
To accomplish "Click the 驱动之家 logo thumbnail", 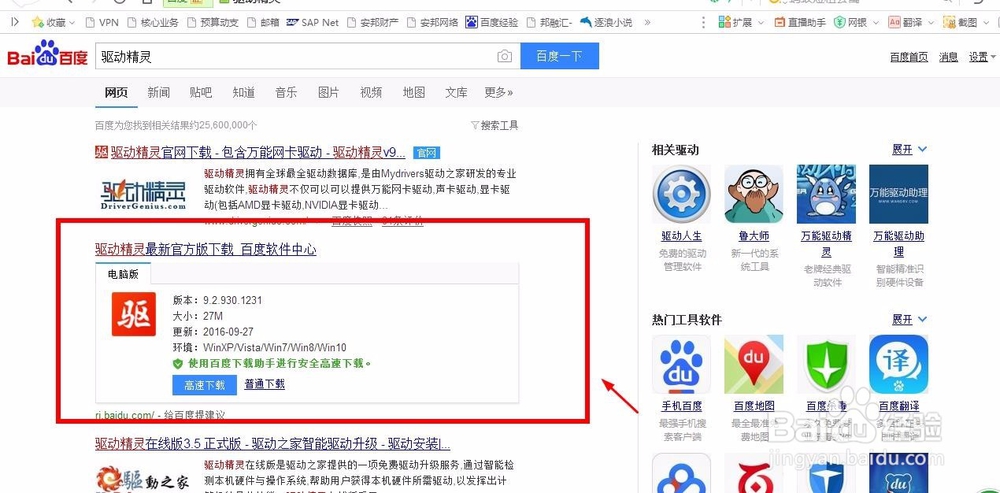I will coord(143,479).
